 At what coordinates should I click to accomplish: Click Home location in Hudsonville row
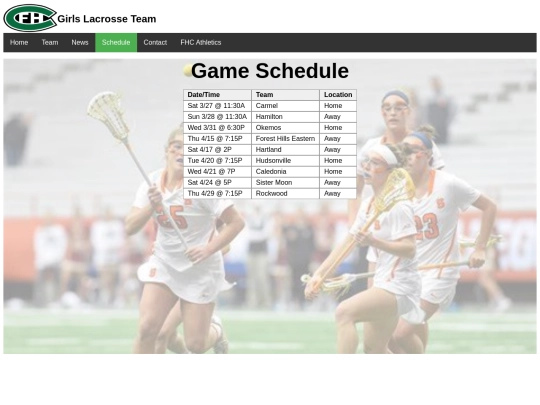(338, 161)
